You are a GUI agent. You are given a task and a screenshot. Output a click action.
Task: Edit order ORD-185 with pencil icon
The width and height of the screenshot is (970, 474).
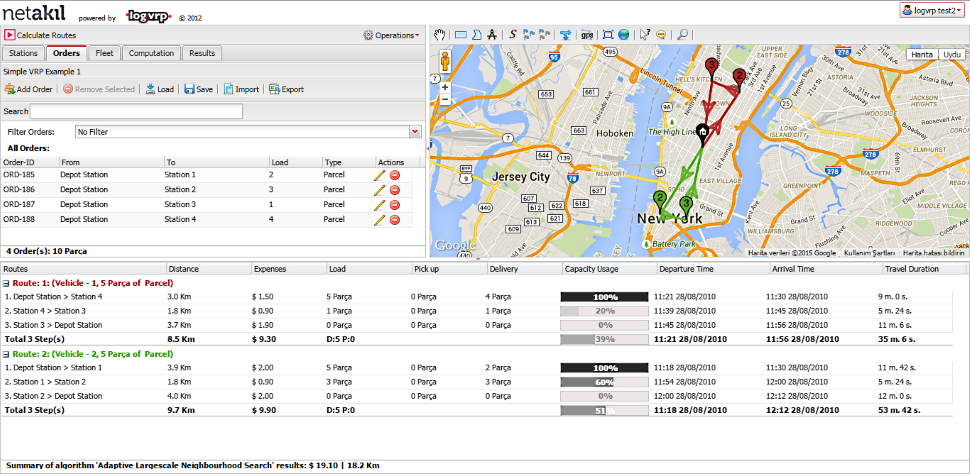[380, 175]
